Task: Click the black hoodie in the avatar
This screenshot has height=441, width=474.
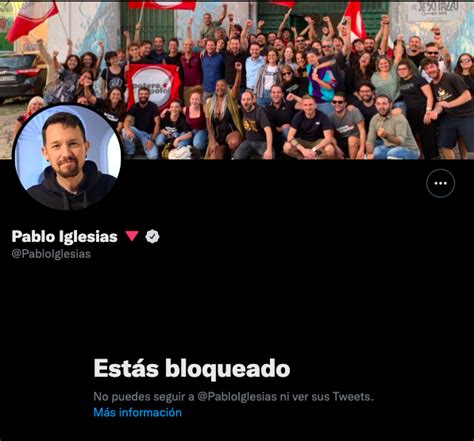Action: 71,189
